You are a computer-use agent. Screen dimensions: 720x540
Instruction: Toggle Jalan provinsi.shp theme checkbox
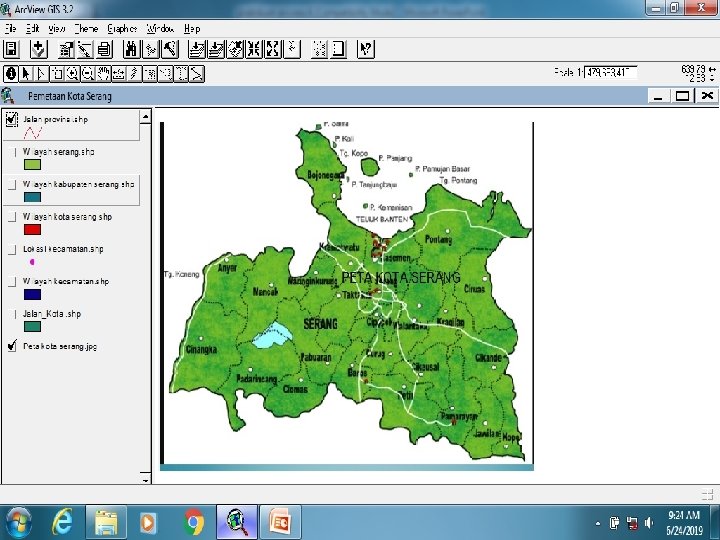click(12, 119)
